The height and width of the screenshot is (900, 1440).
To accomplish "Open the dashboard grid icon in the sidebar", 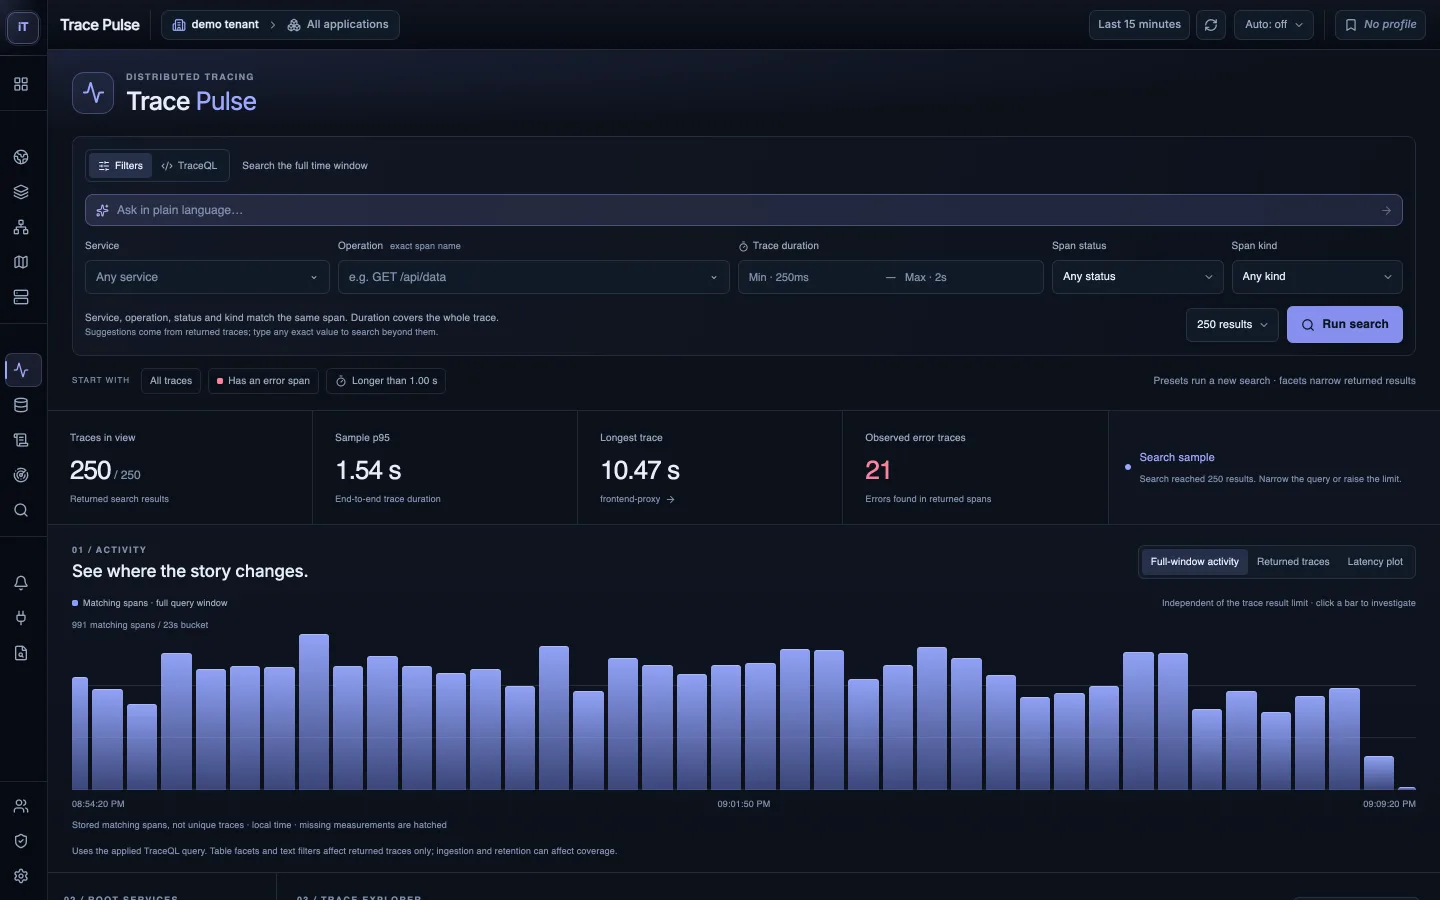I will pos(21,84).
